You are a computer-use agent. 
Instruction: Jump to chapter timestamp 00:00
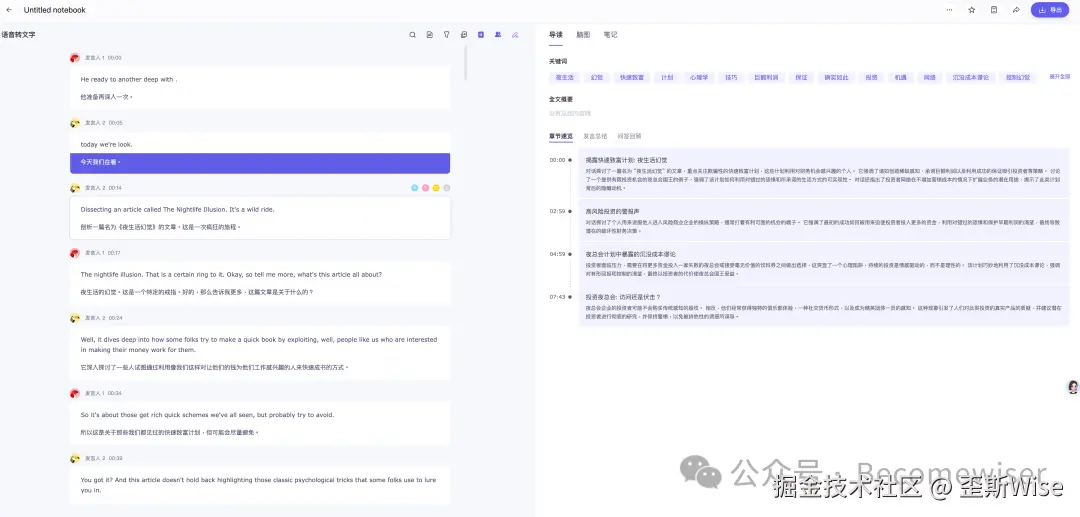click(557, 160)
